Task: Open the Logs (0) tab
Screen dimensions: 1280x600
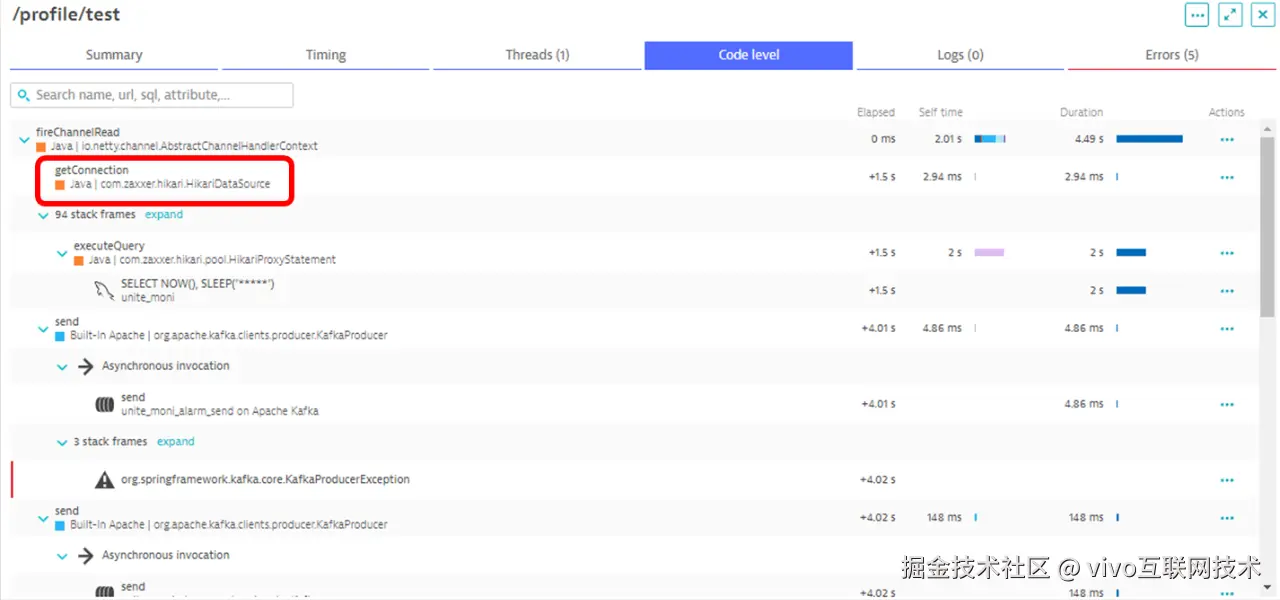Action: click(x=960, y=55)
